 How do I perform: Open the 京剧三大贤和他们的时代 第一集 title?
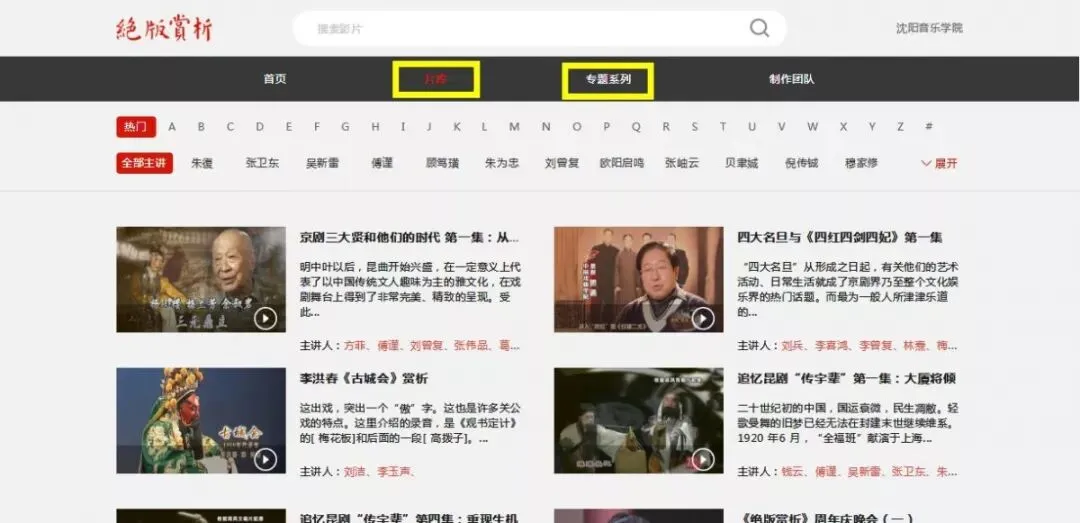point(409,238)
